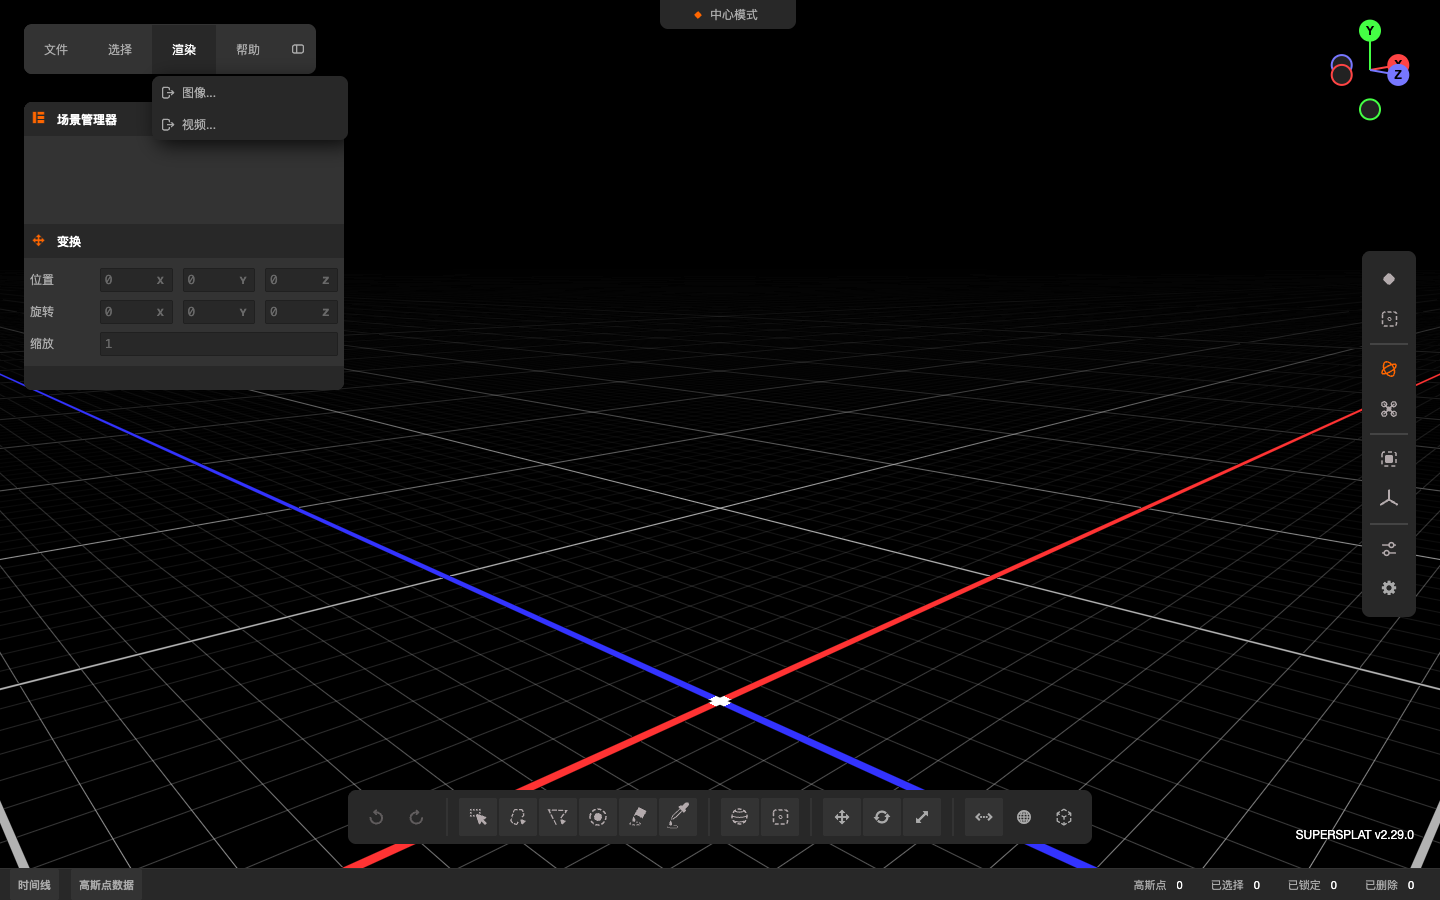1440x900 pixels.
Task: Click the rotation X input field
Action: (x=136, y=312)
